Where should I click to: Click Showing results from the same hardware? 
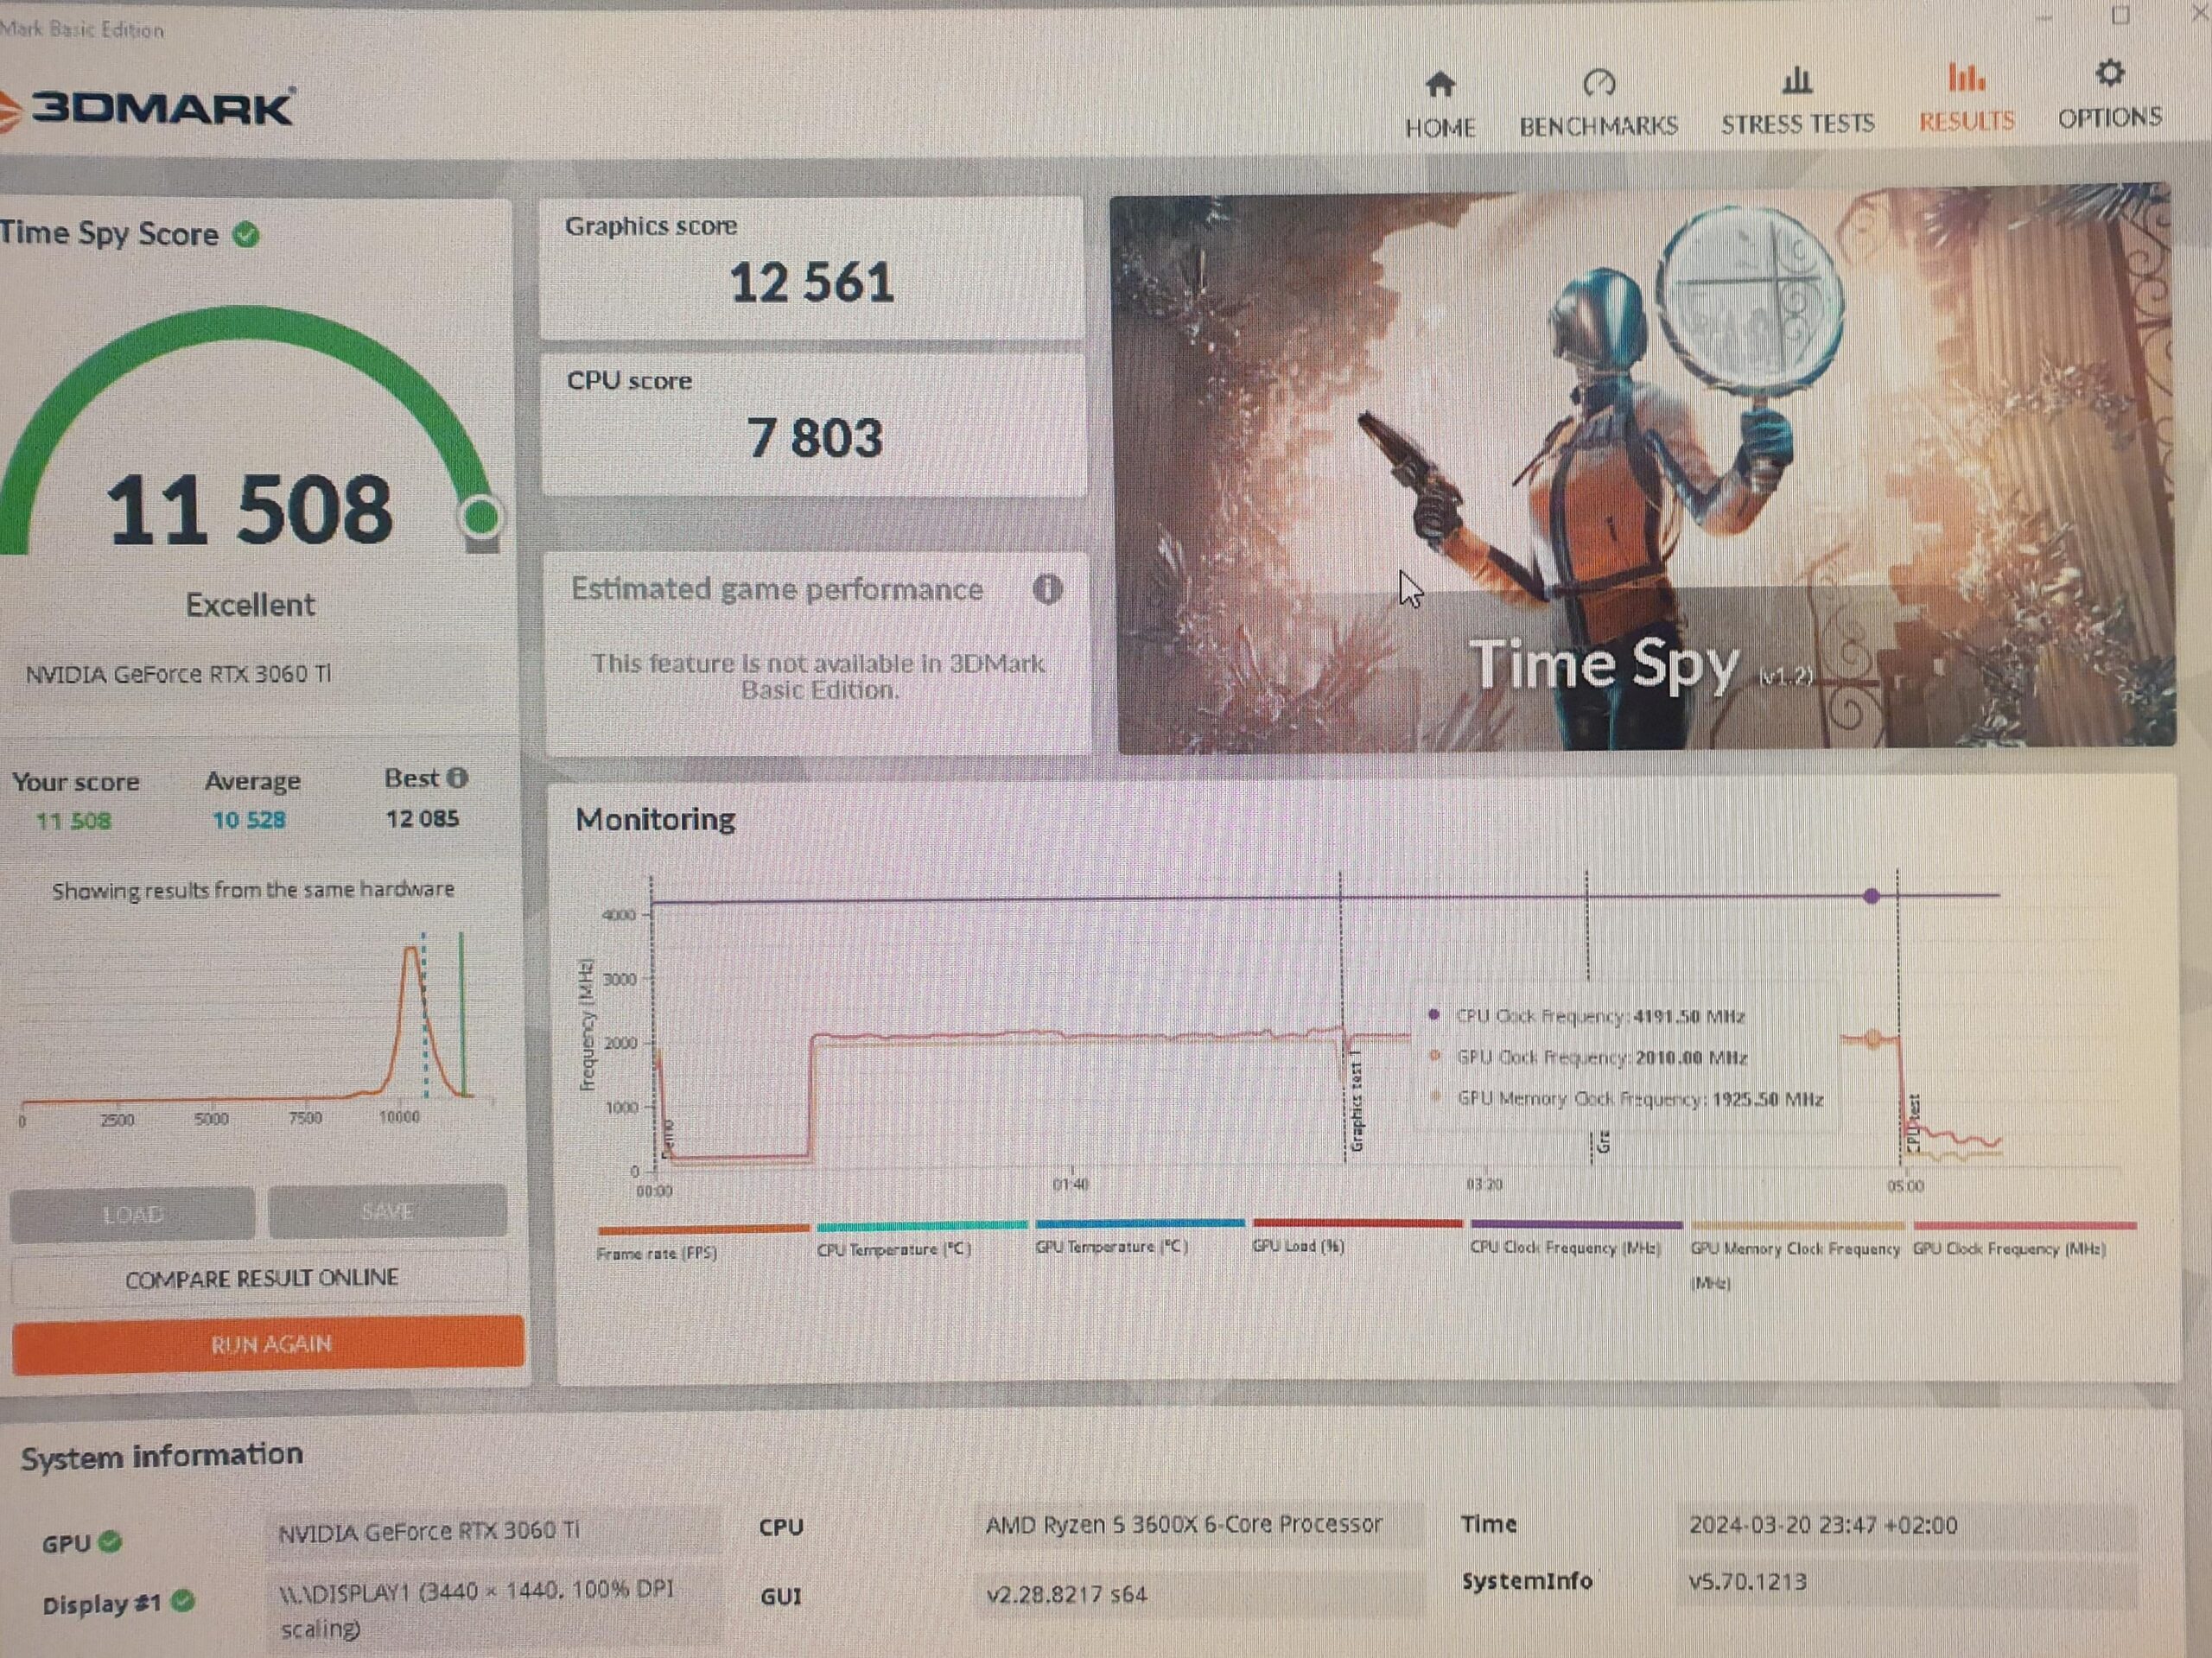coord(253,889)
